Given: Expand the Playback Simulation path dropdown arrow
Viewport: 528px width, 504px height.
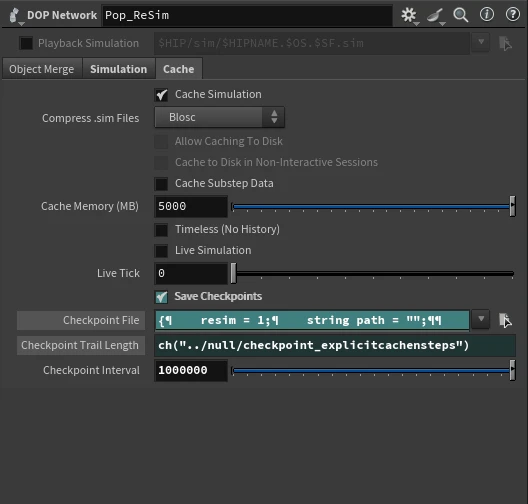Looking at the screenshot, I should coord(481,42).
